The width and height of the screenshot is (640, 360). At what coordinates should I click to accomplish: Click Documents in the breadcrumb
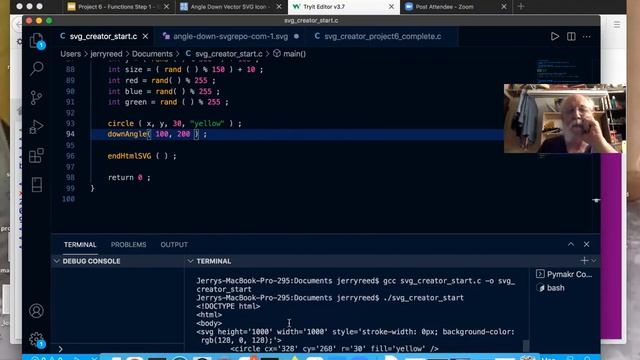(152, 54)
